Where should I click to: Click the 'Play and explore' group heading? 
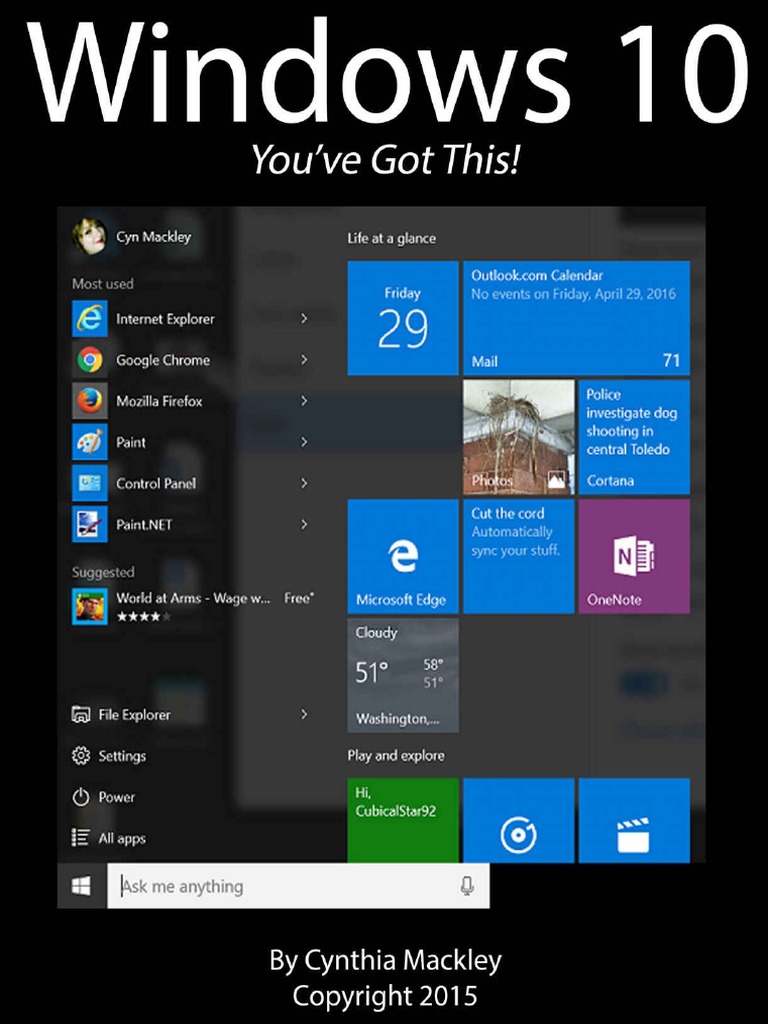pyautogui.click(x=396, y=756)
